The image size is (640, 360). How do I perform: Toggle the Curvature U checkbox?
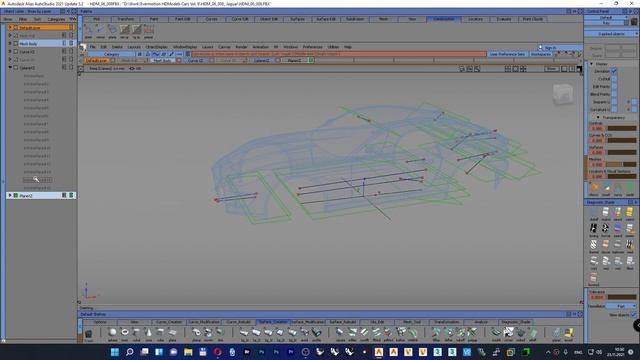[x=614, y=110]
